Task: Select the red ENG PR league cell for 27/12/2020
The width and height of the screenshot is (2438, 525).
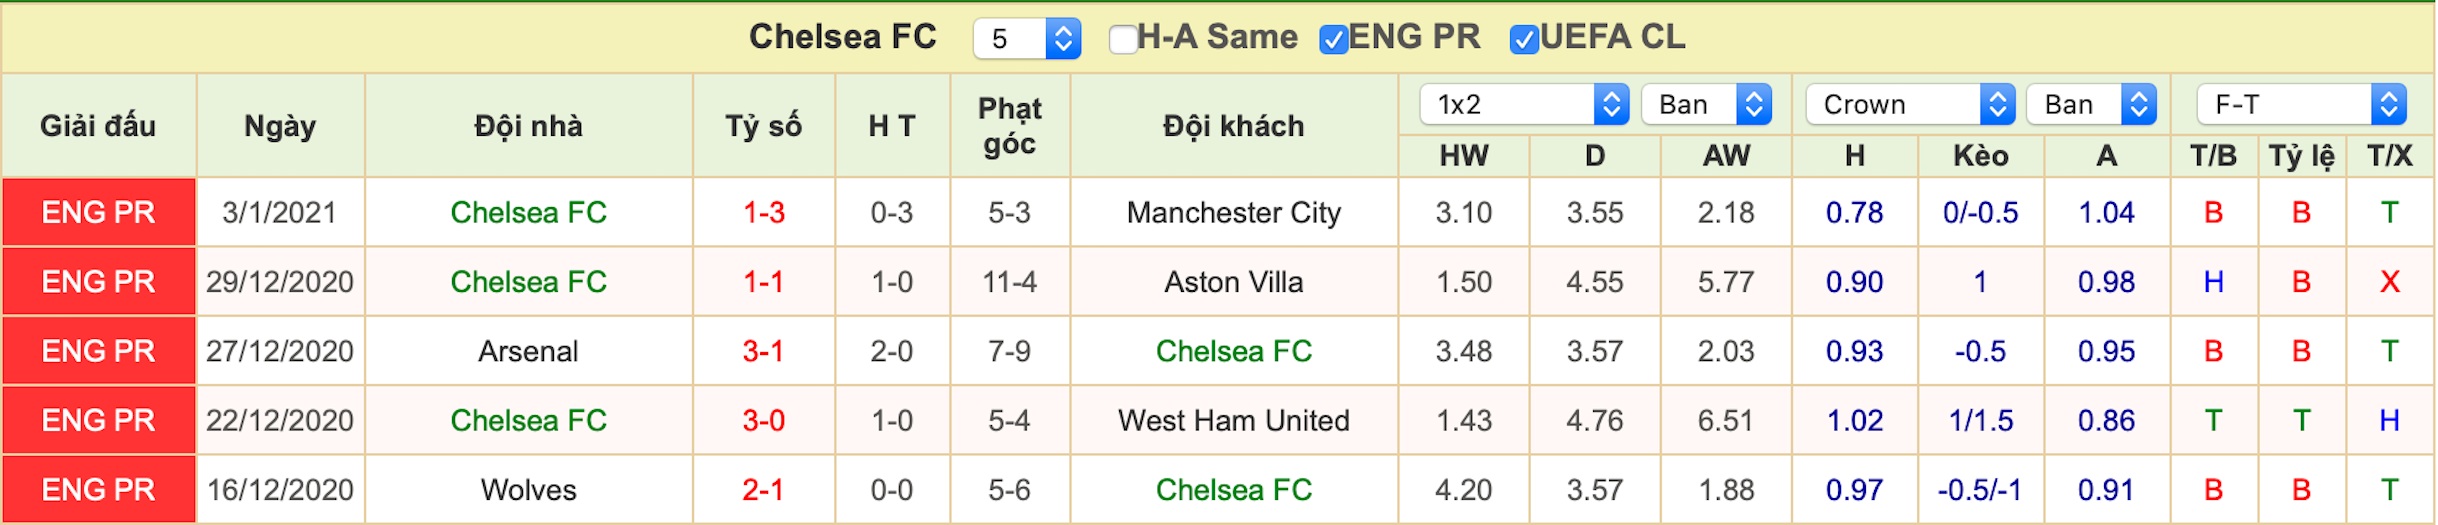Action: [99, 351]
